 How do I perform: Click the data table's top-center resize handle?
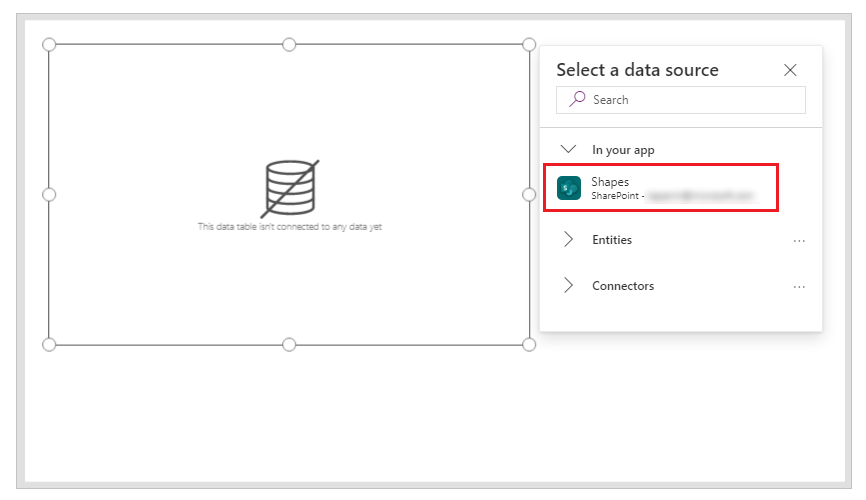[x=289, y=44]
